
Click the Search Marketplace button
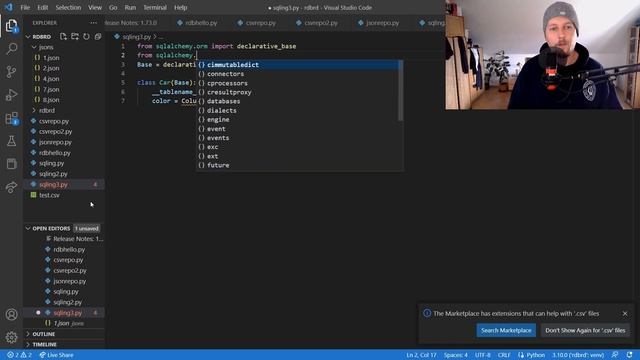[506, 330]
